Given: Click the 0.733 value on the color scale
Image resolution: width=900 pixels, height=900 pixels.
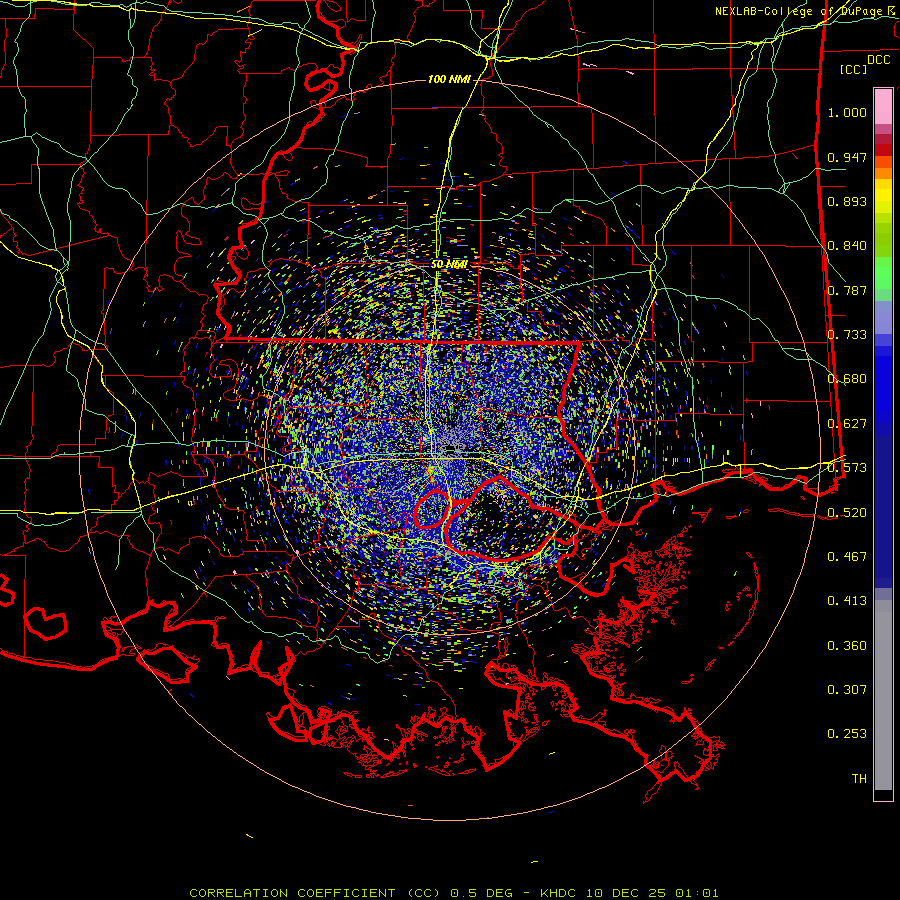Looking at the screenshot, I should (847, 335).
